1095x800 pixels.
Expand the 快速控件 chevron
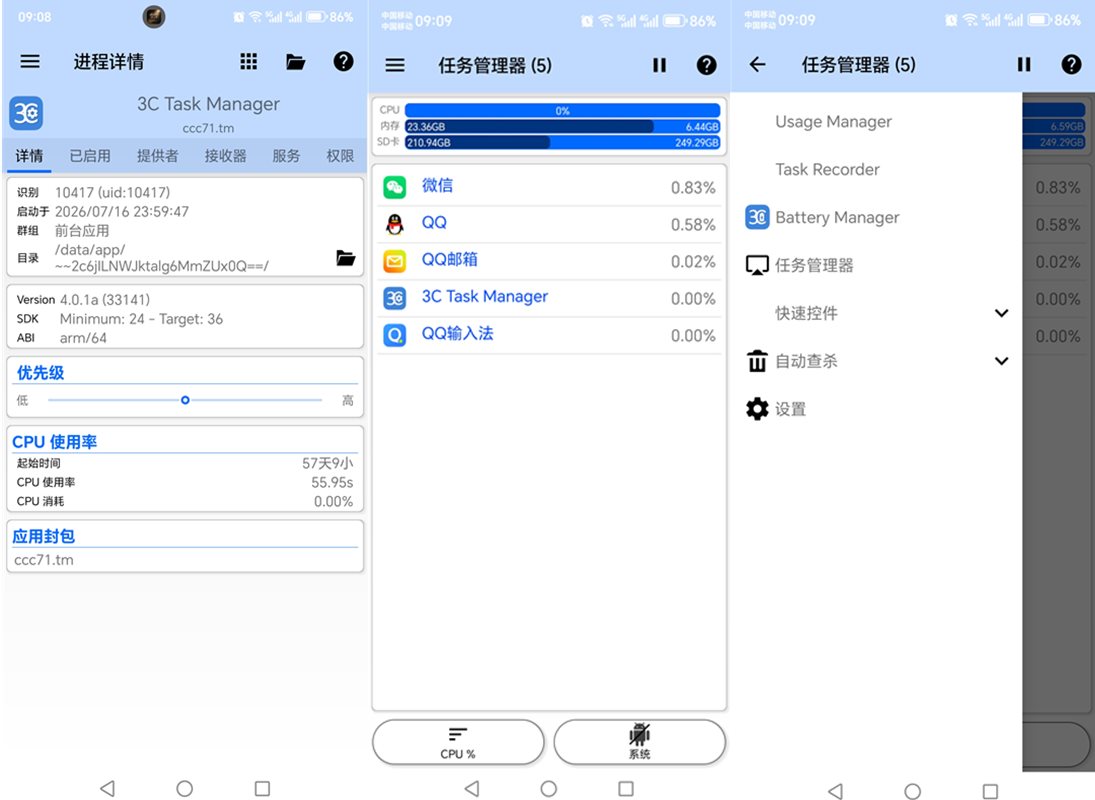click(x=1001, y=313)
